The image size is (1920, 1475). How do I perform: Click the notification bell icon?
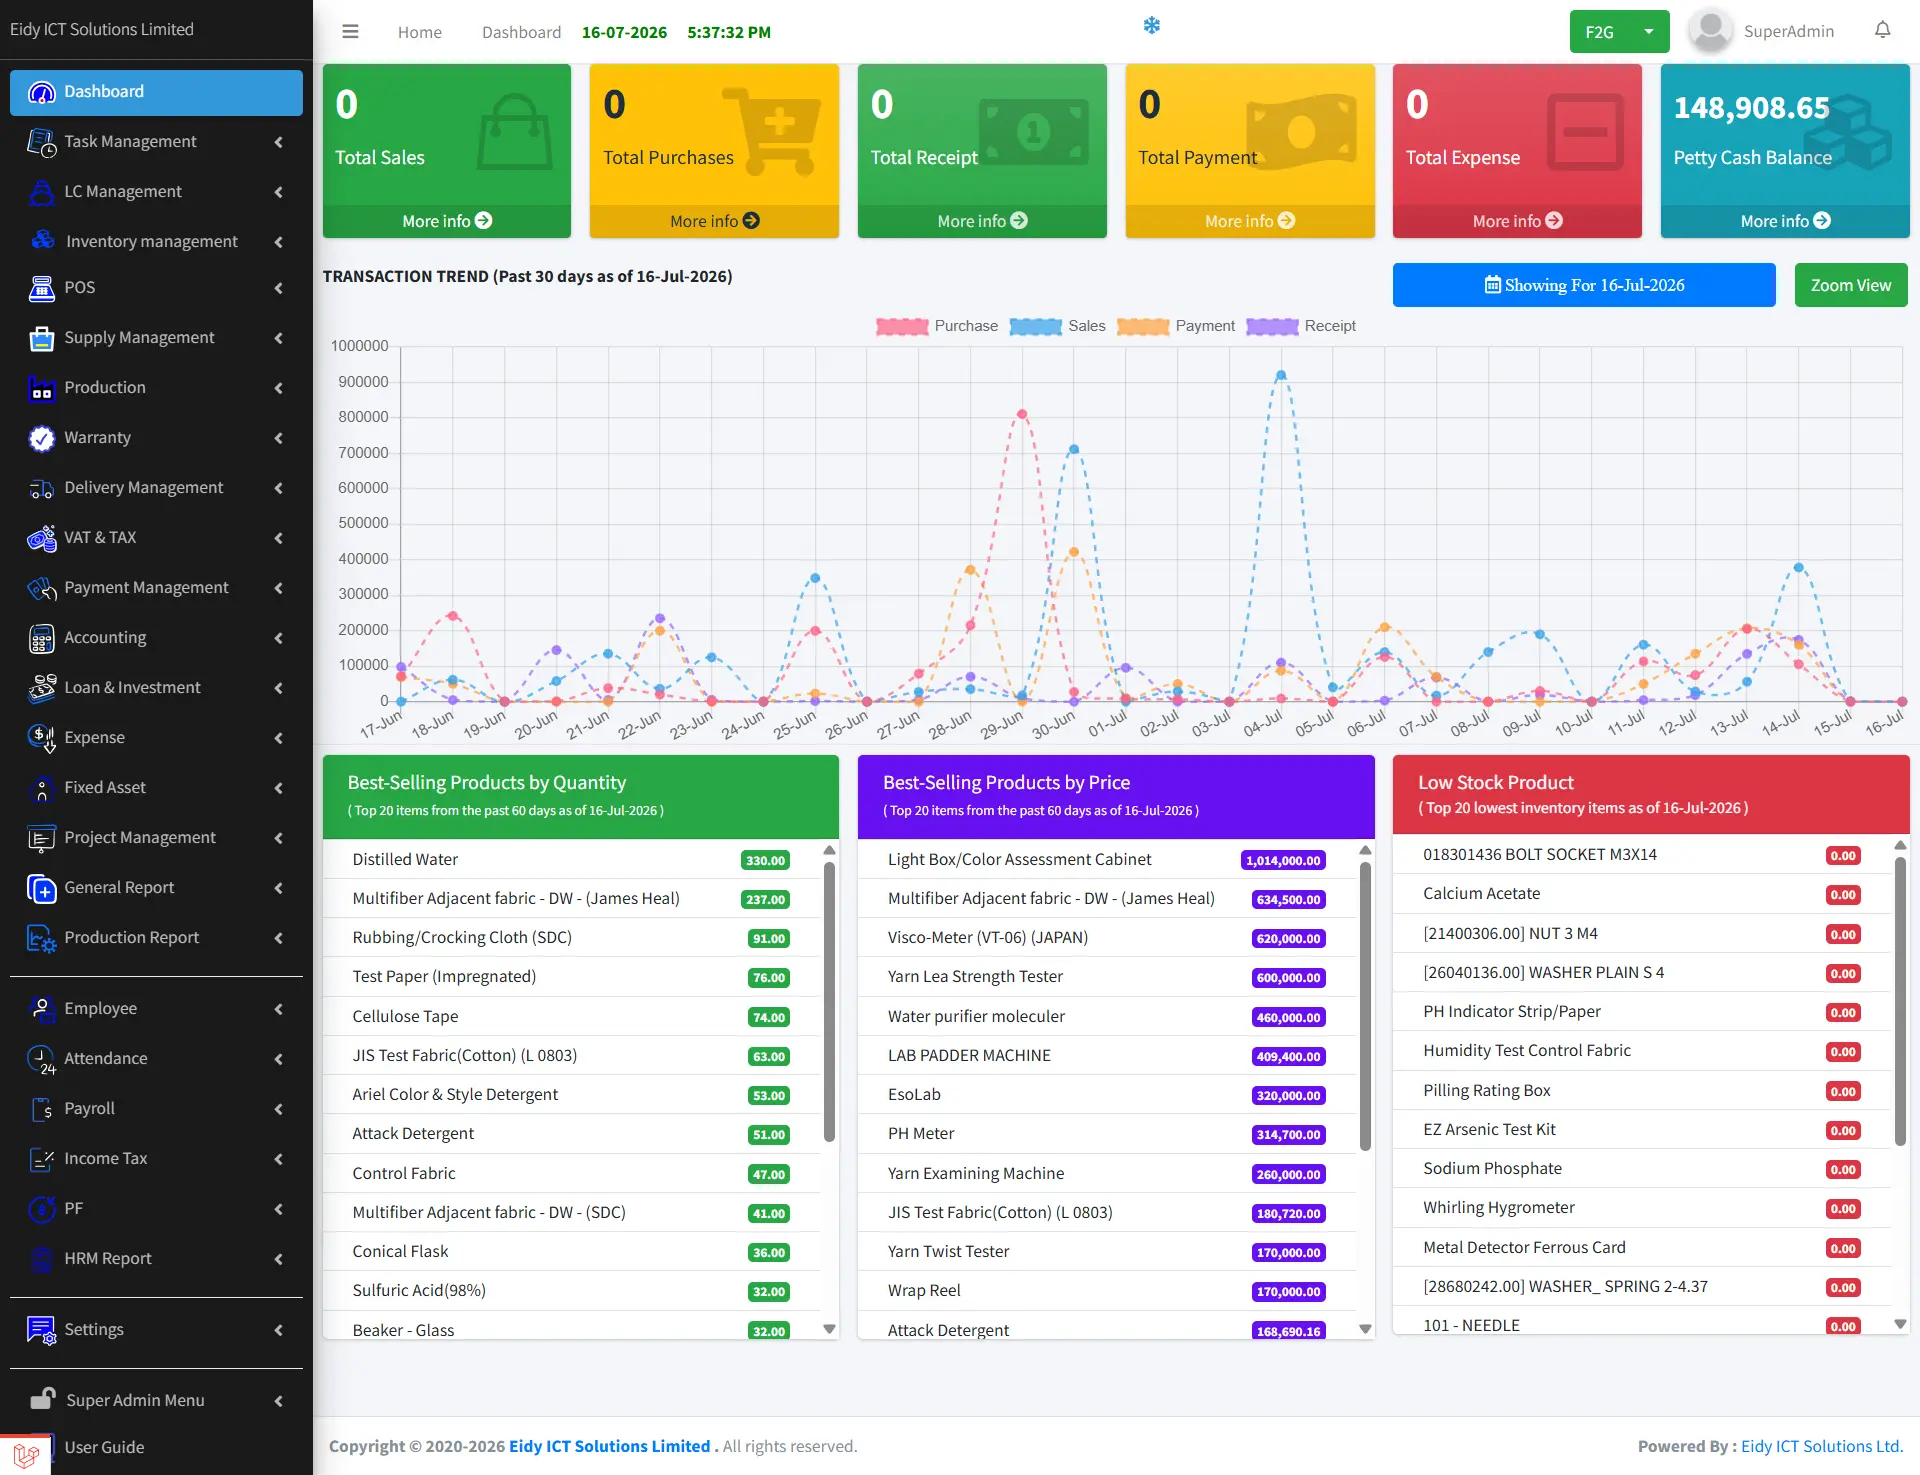click(x=1882, y=30)
